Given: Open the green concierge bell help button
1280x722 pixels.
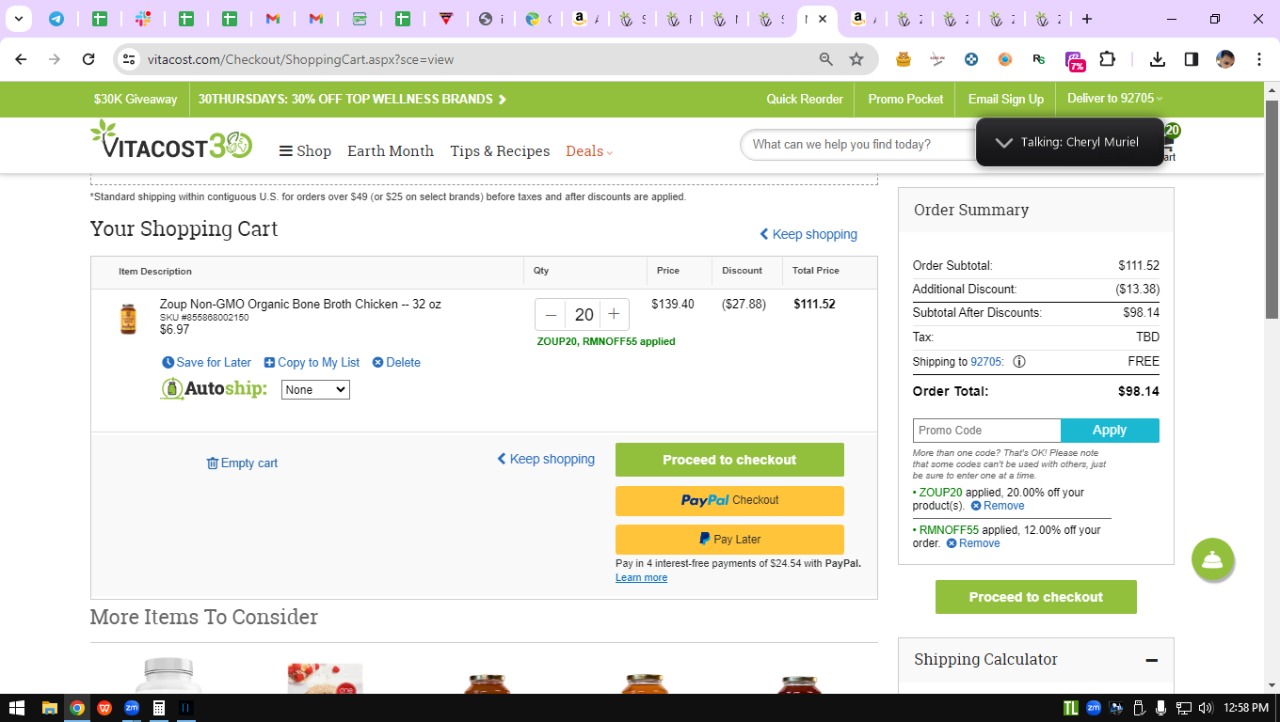Looking at the screenshot, I should pyautogui.click(x=1213, y=560).
